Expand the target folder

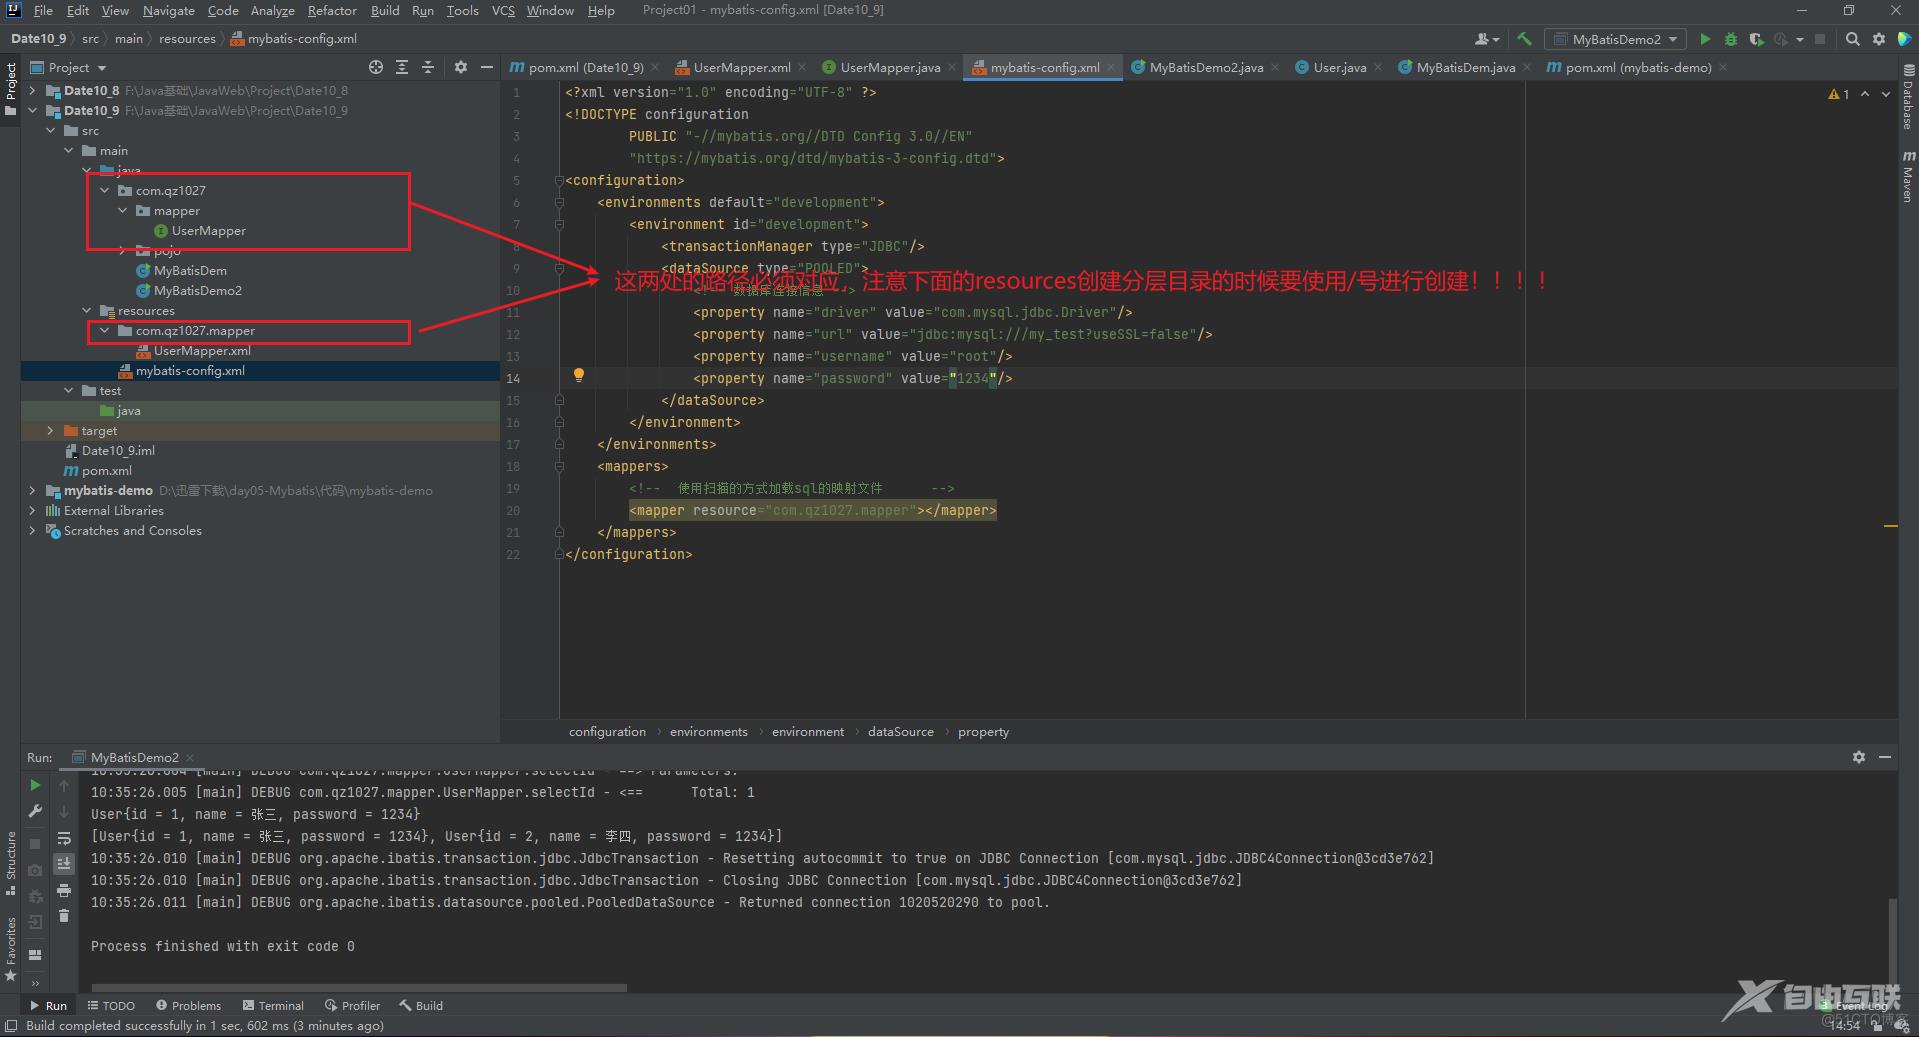click(x=50, y=430)
